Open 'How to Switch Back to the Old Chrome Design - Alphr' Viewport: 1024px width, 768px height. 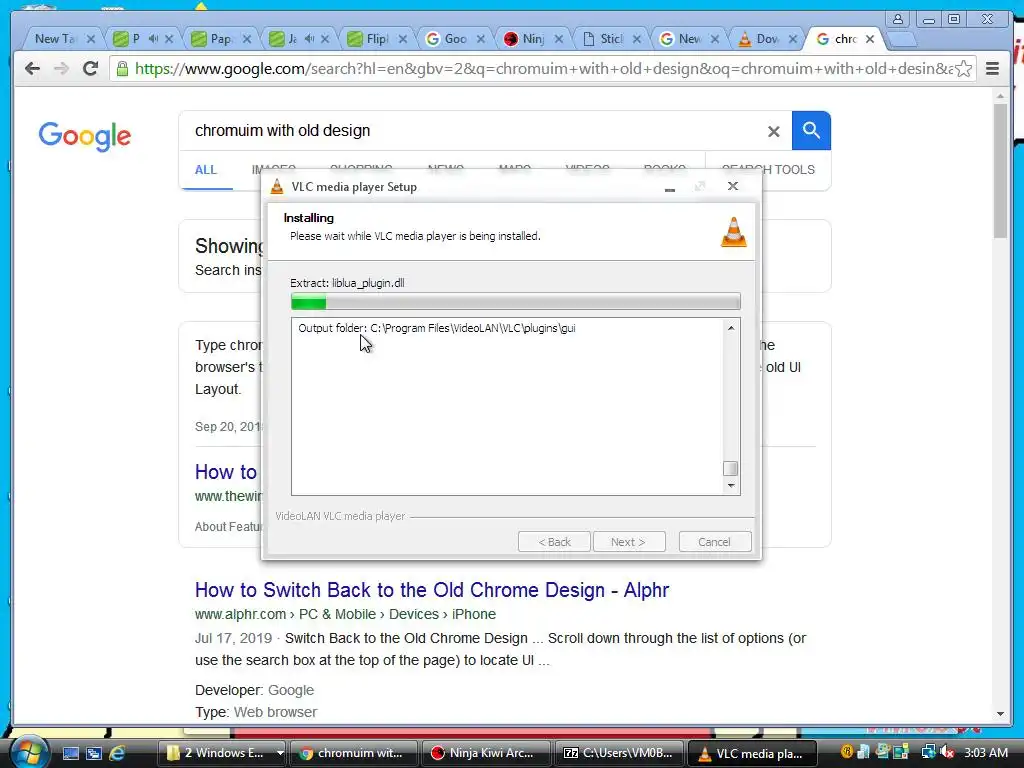pyautogui.click(x=432, y=590)
